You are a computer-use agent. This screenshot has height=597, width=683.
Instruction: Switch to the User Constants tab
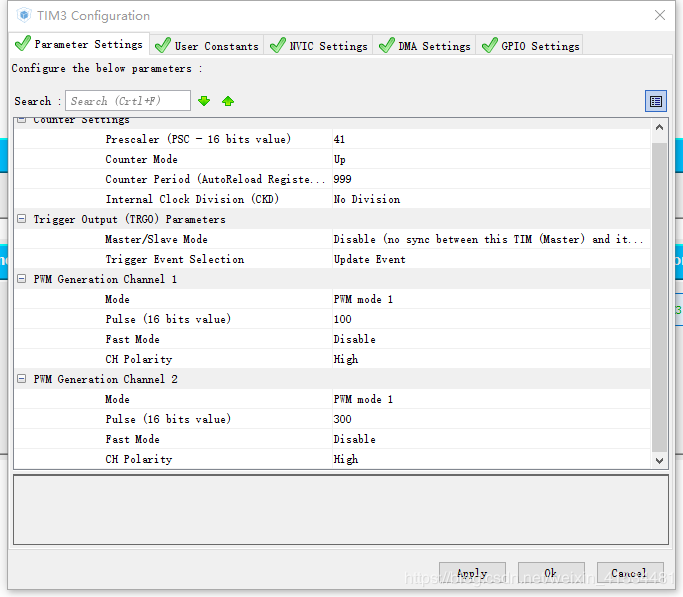click(x=207, y=46)
